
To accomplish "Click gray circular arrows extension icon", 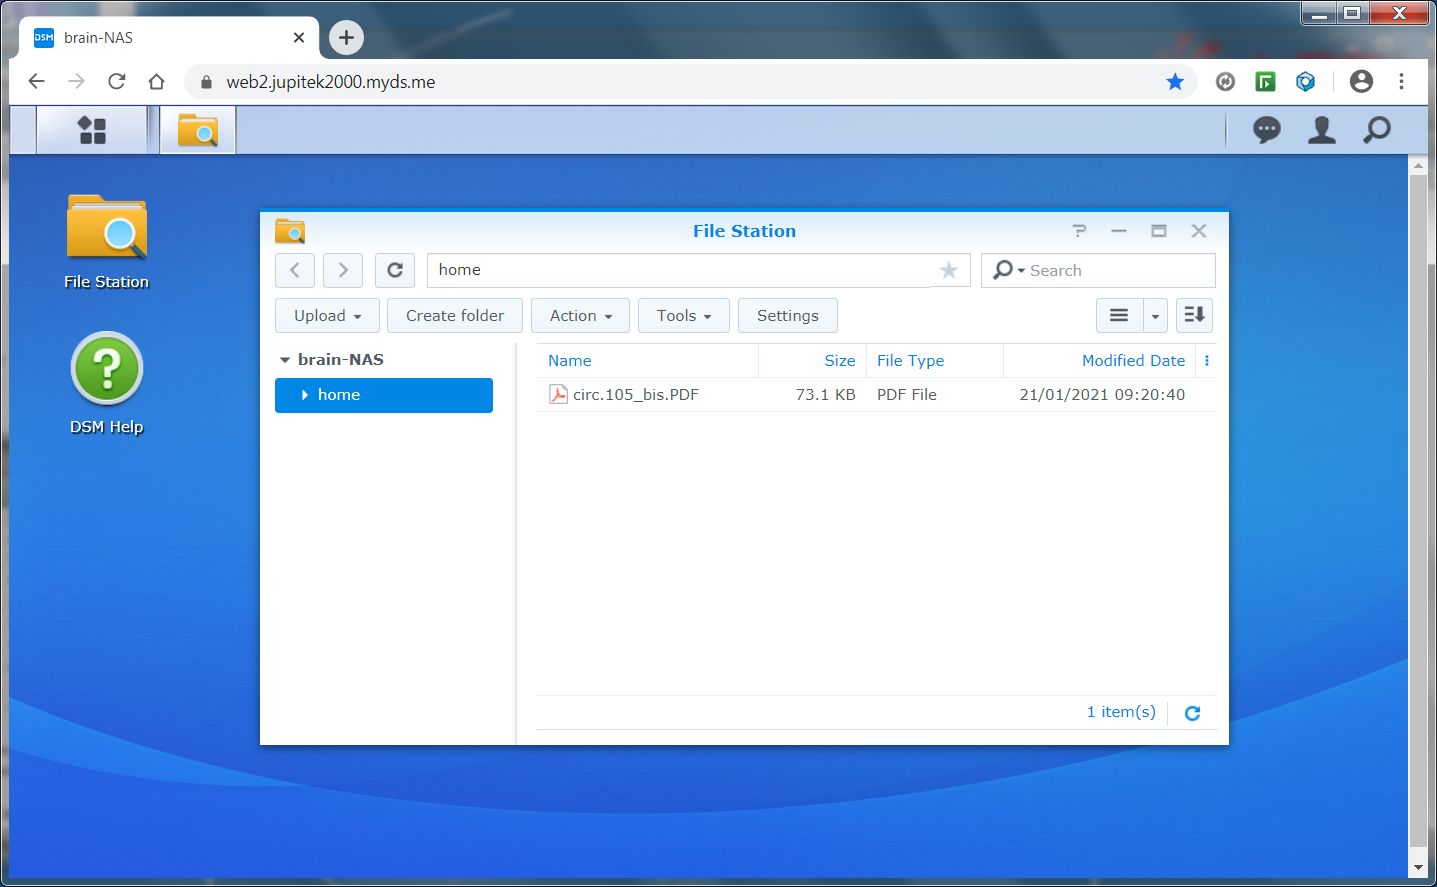I will click(1225, 82).
